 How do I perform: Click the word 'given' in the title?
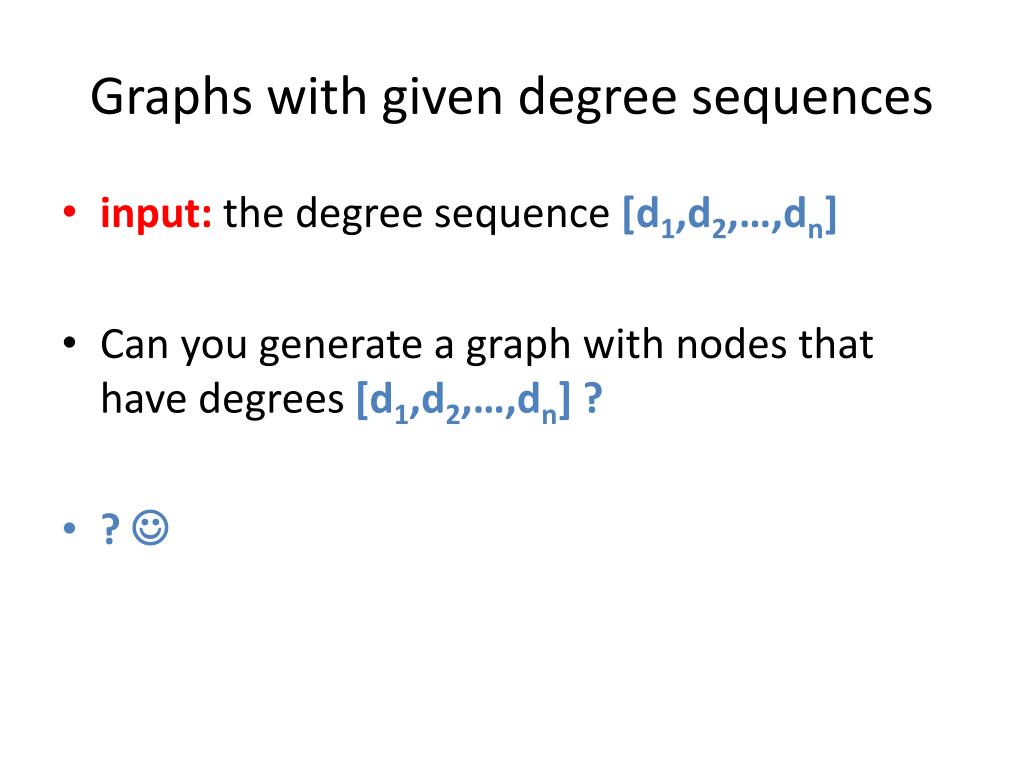coord(442,99)
